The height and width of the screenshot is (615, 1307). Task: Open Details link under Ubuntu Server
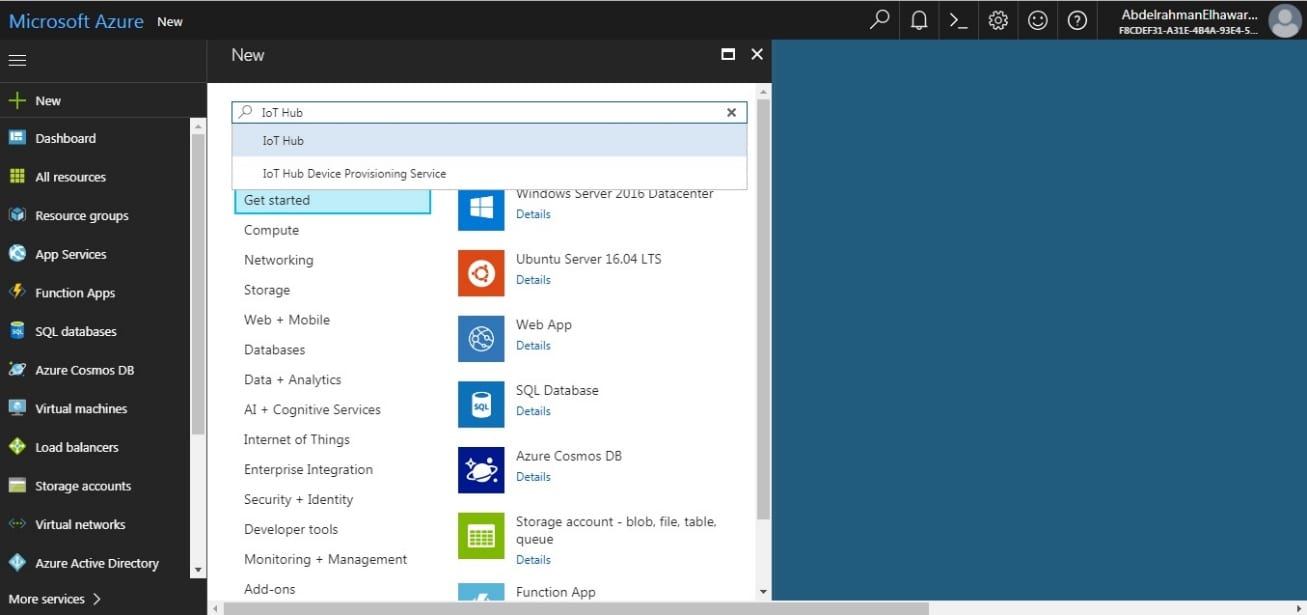[533, 280]
